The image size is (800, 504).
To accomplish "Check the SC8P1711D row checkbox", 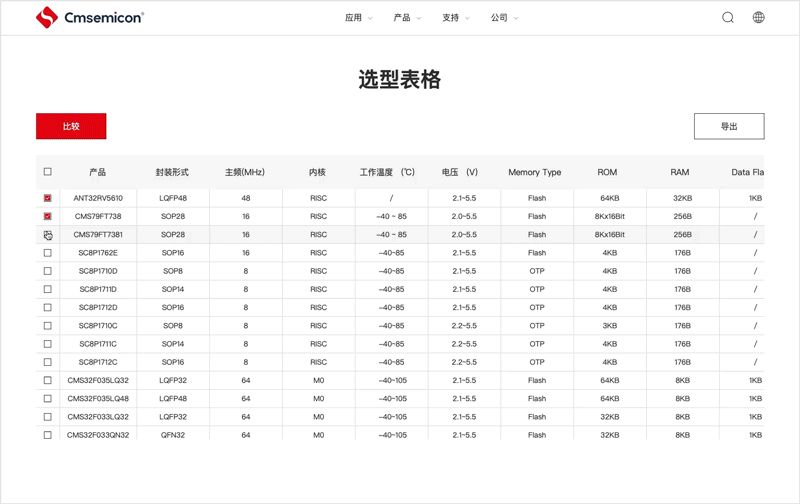I will pos(47,289).
